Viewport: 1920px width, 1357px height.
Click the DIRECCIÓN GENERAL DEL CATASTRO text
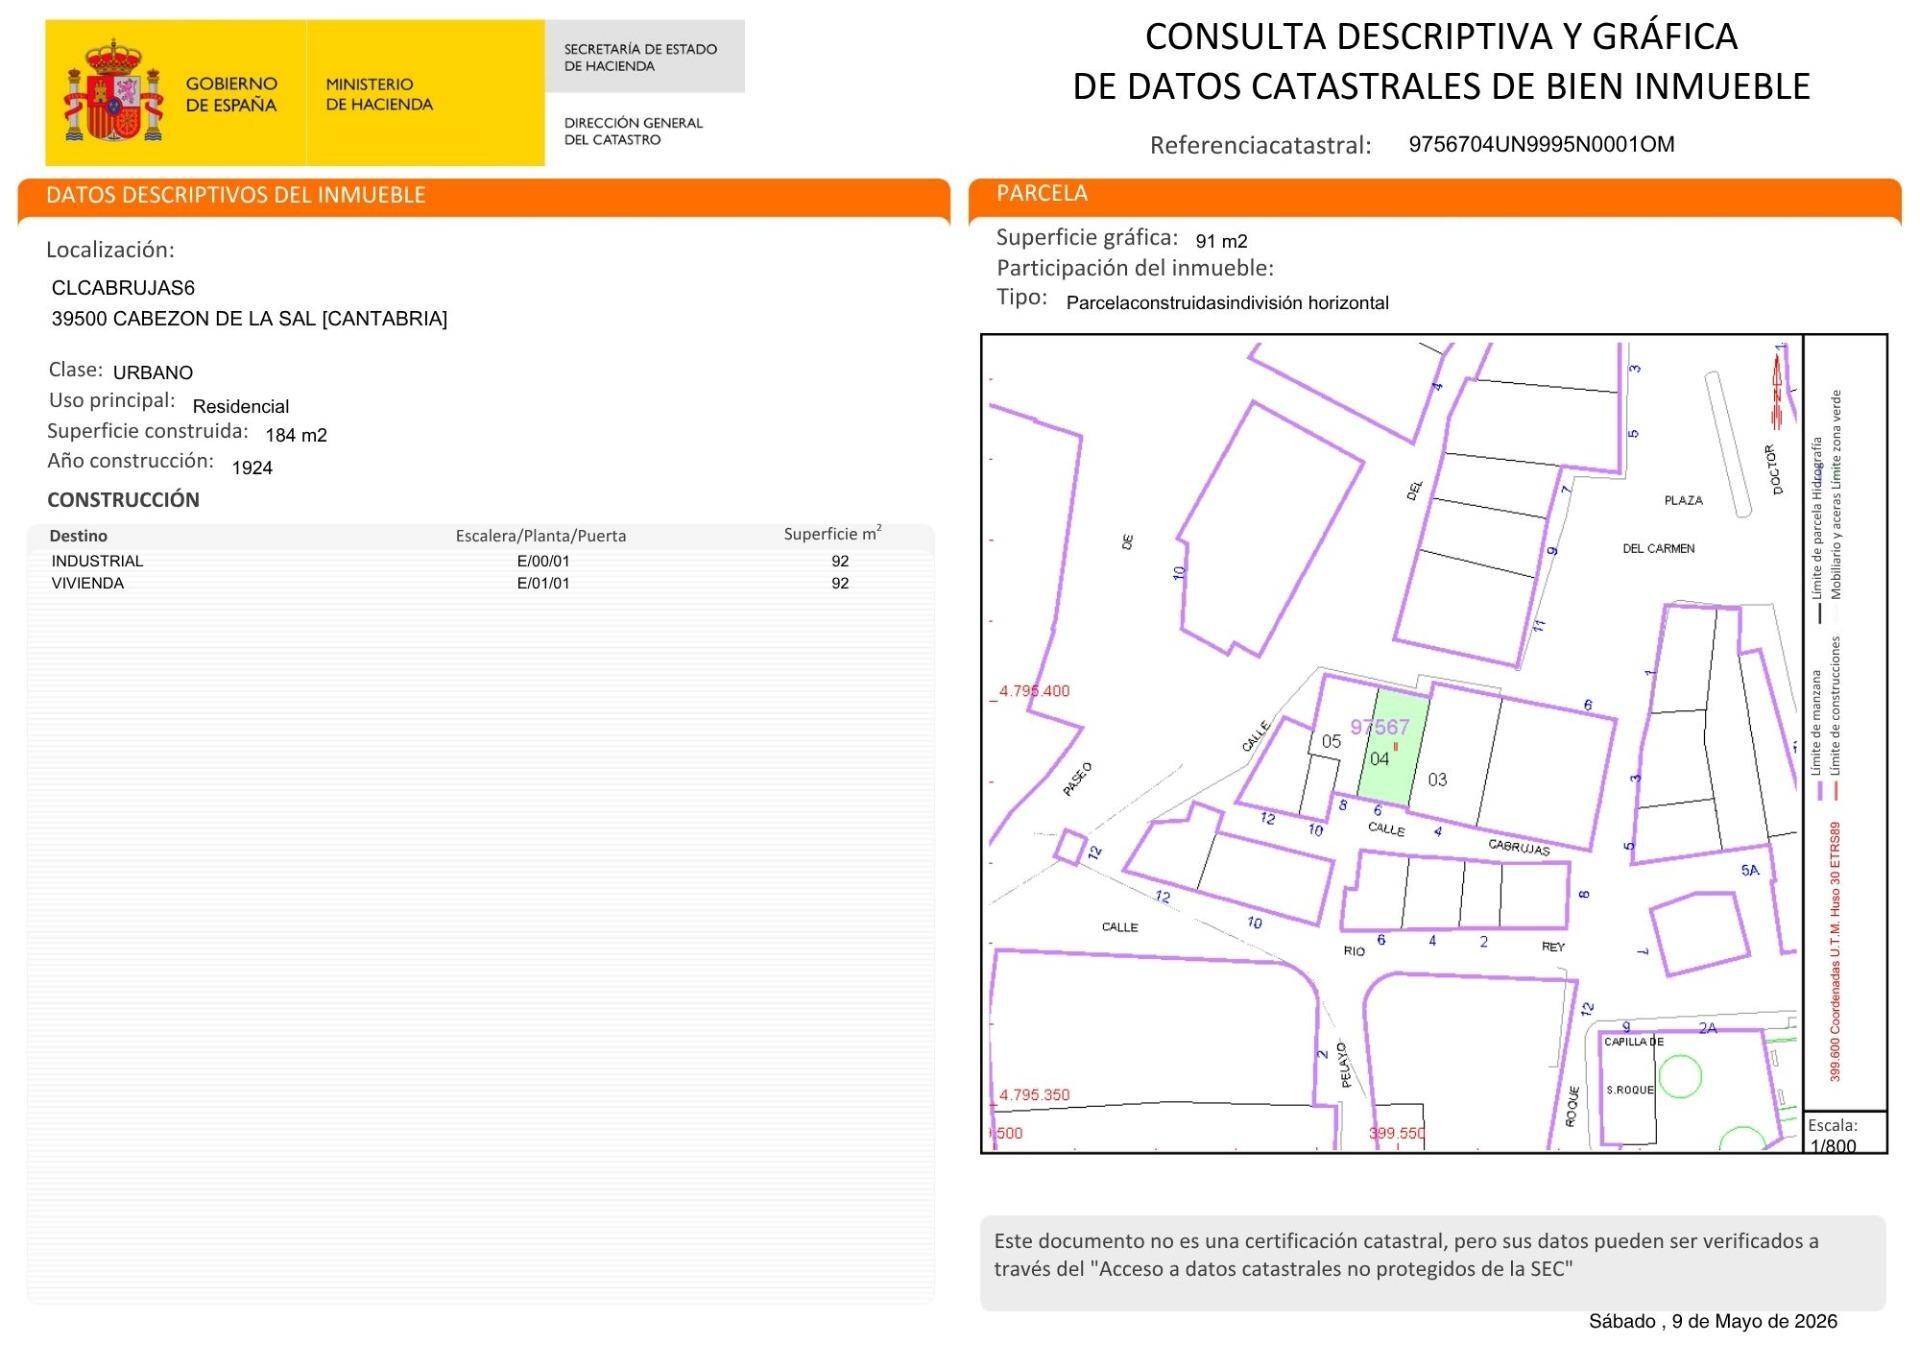pos(633,131)
